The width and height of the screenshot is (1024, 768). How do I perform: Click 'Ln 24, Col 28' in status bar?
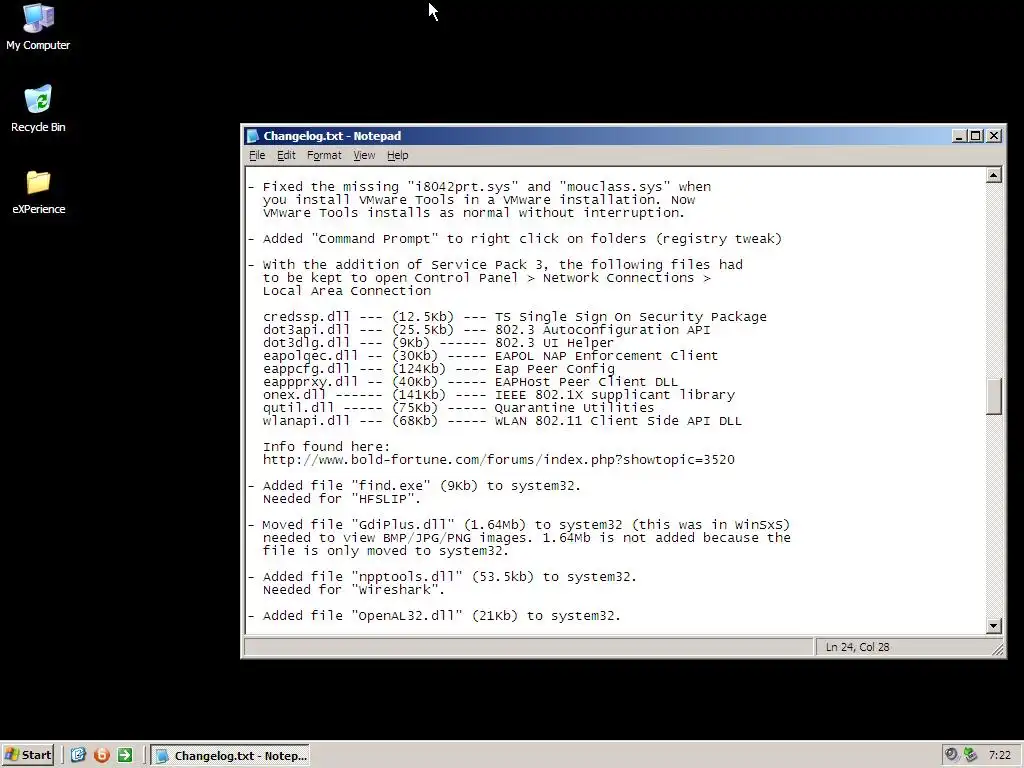(x=857, y=647)
